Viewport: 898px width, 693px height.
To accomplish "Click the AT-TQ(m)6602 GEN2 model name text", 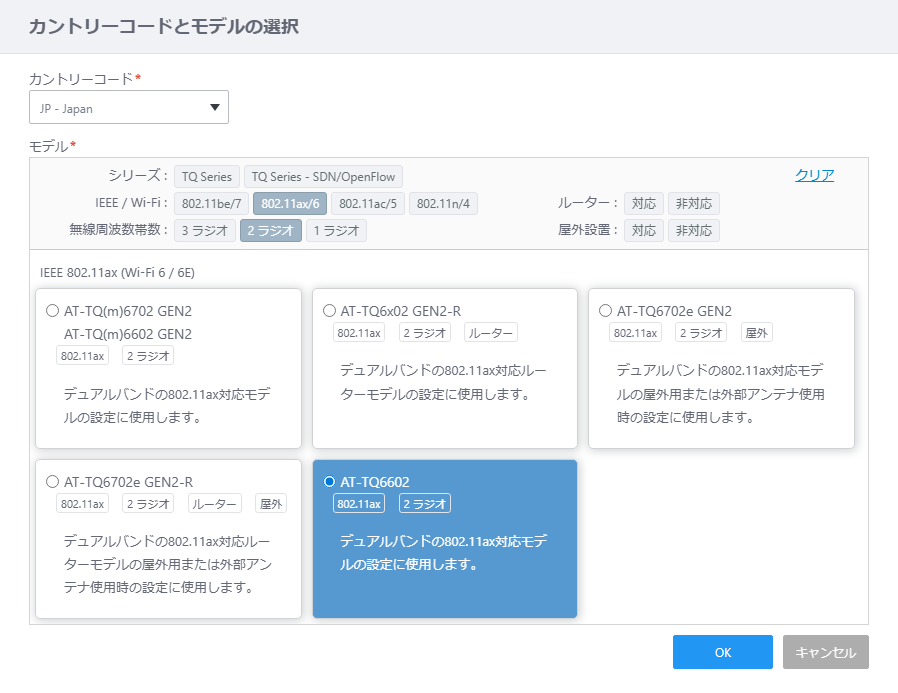I will [128, 334].
